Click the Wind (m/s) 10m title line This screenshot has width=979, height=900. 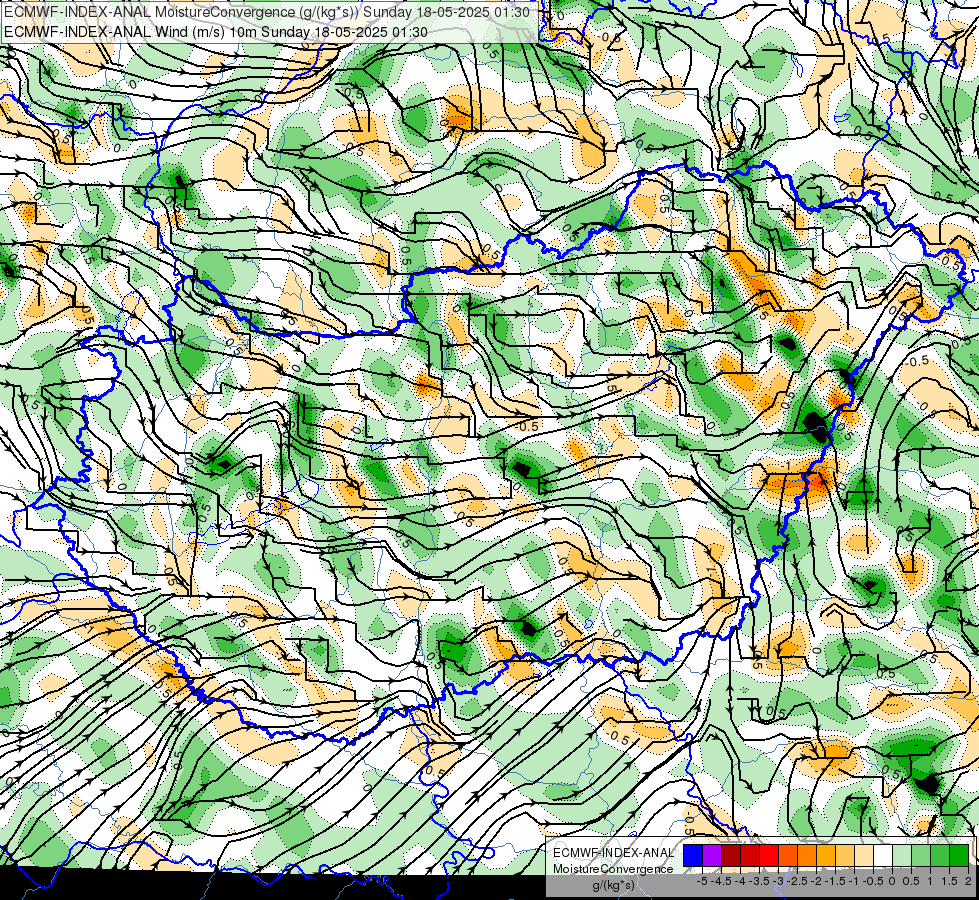pos(216,32)
